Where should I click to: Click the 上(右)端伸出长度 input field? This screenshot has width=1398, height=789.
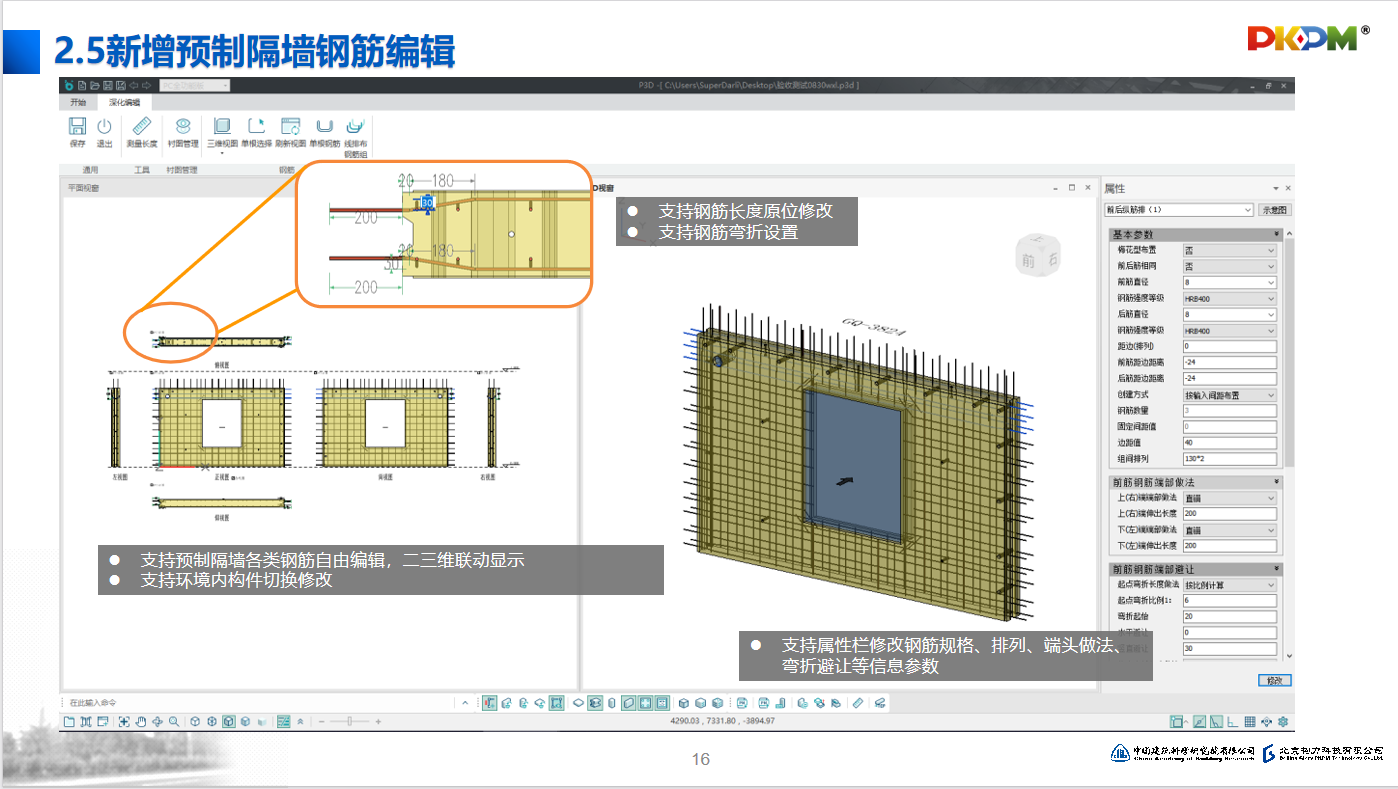click(1229, 514)
